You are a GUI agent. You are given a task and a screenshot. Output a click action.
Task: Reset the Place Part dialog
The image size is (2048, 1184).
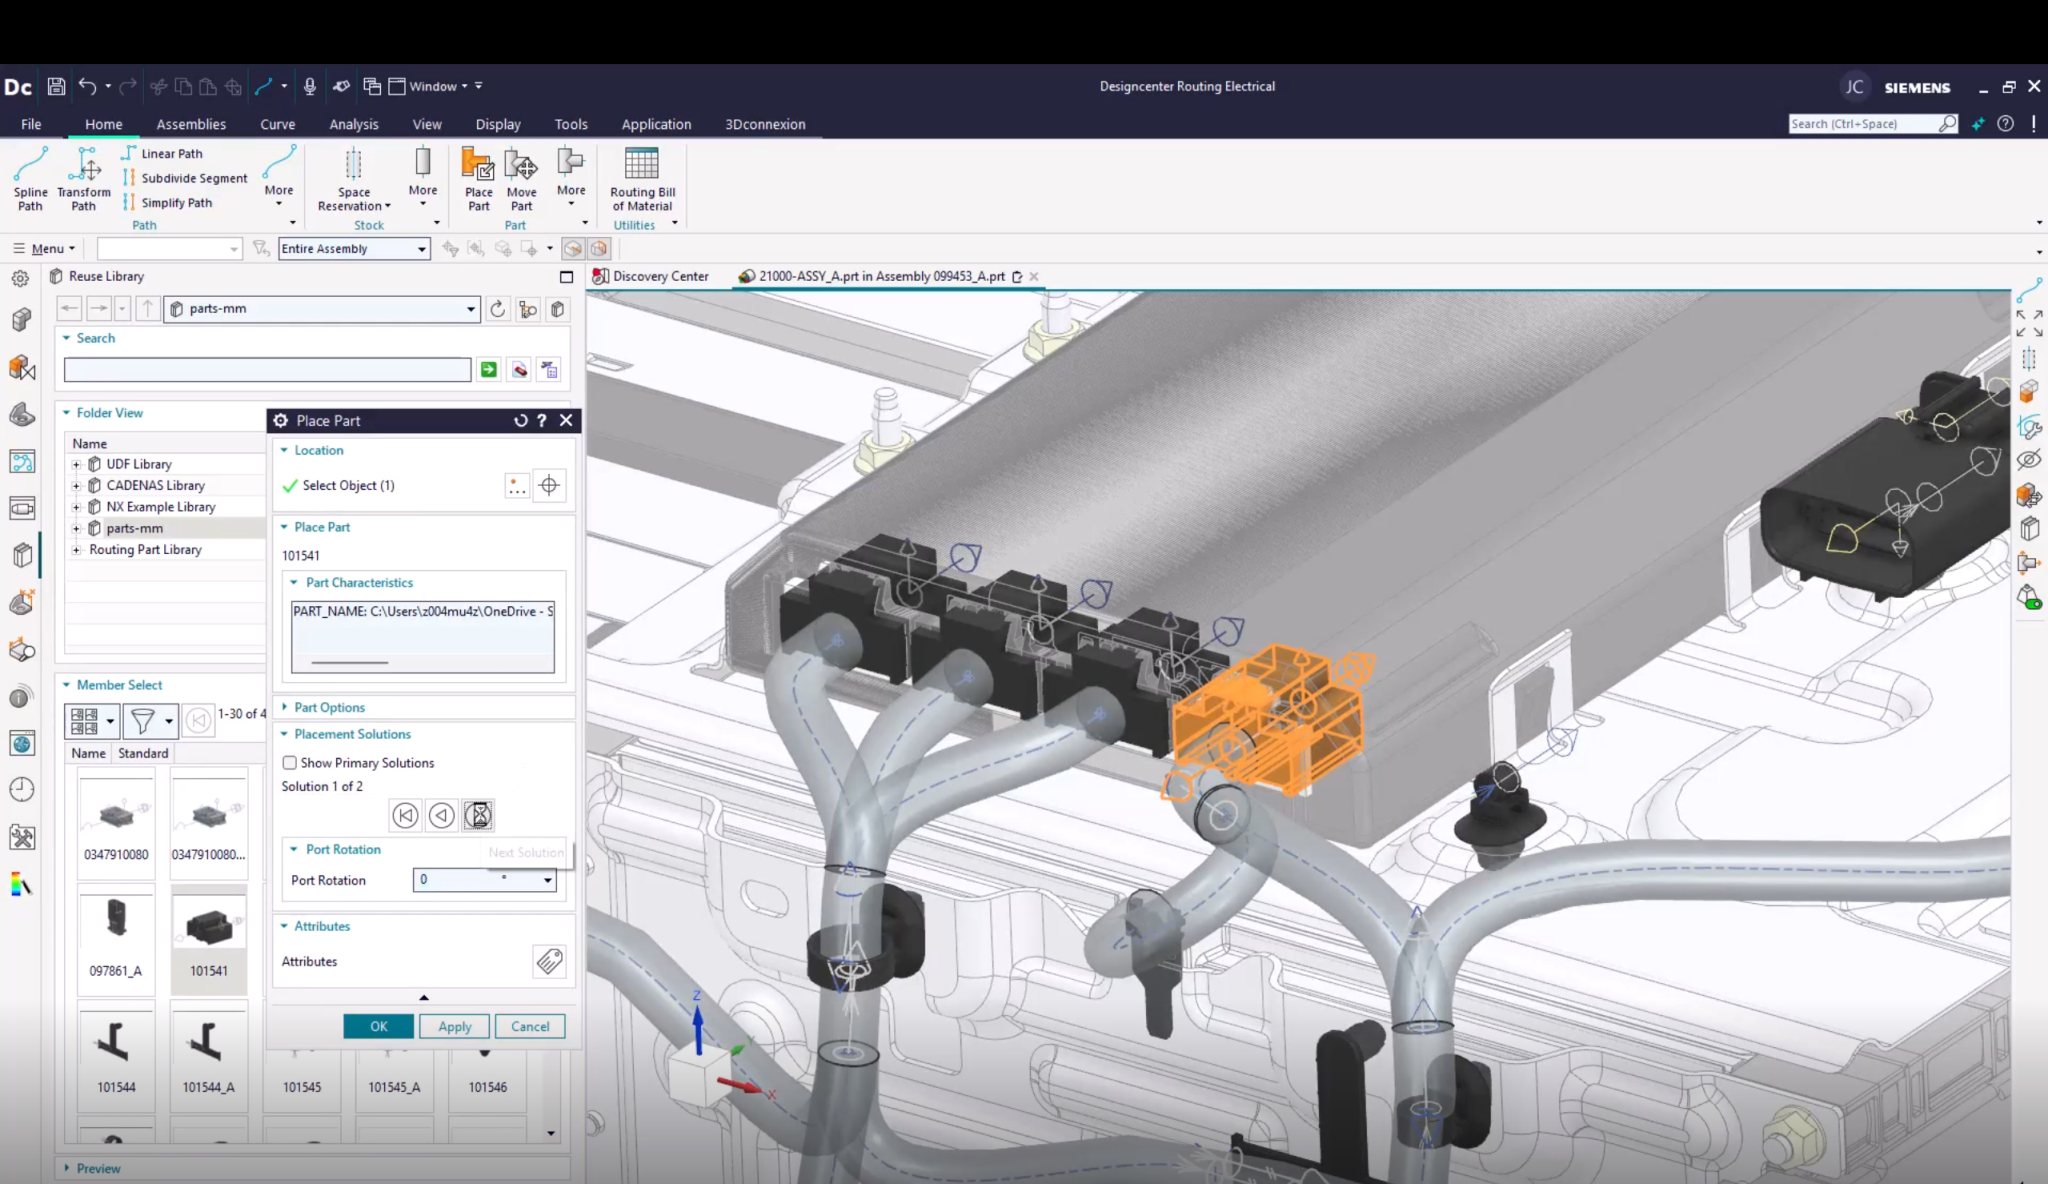click(x=520, y=421)
